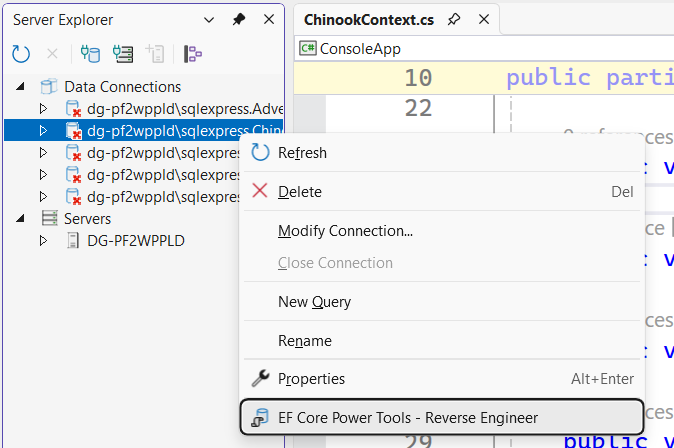The image size is (674, 448).
Task: Close the Server Explorer panel
Action: pos(269,19)
